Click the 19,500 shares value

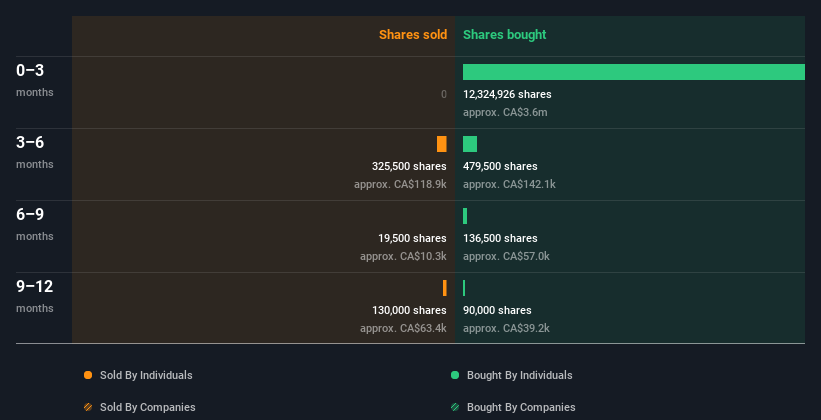[412, 238]
